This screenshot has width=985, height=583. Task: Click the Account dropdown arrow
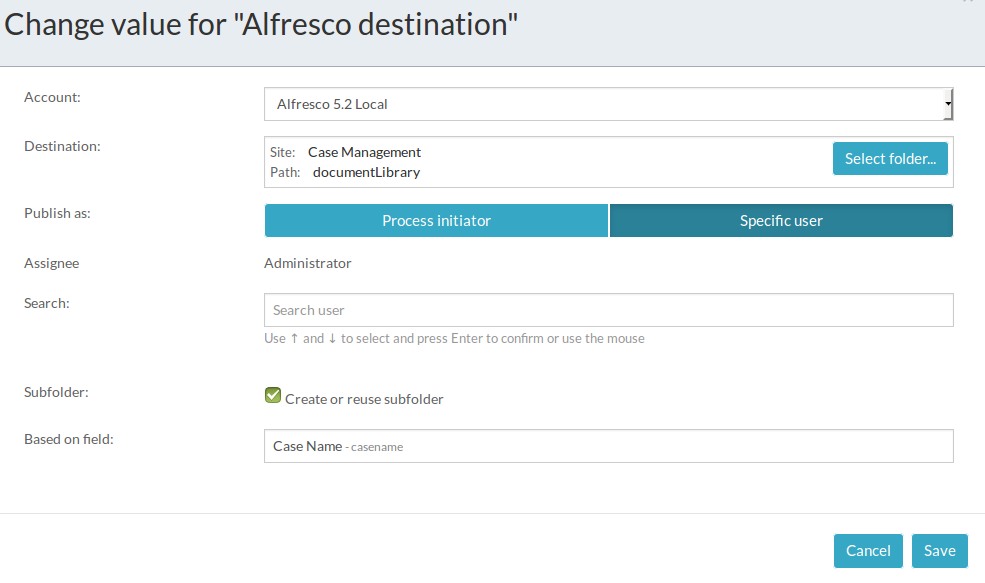[x=947, y=104]
